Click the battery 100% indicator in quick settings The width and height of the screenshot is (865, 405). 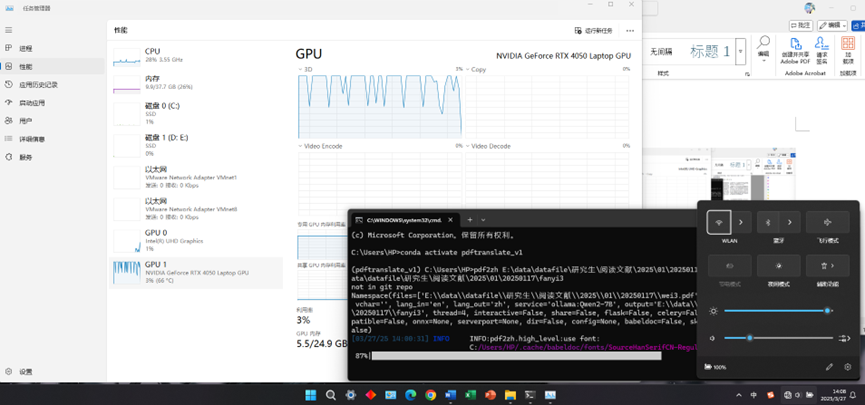(x=716, y=367)
